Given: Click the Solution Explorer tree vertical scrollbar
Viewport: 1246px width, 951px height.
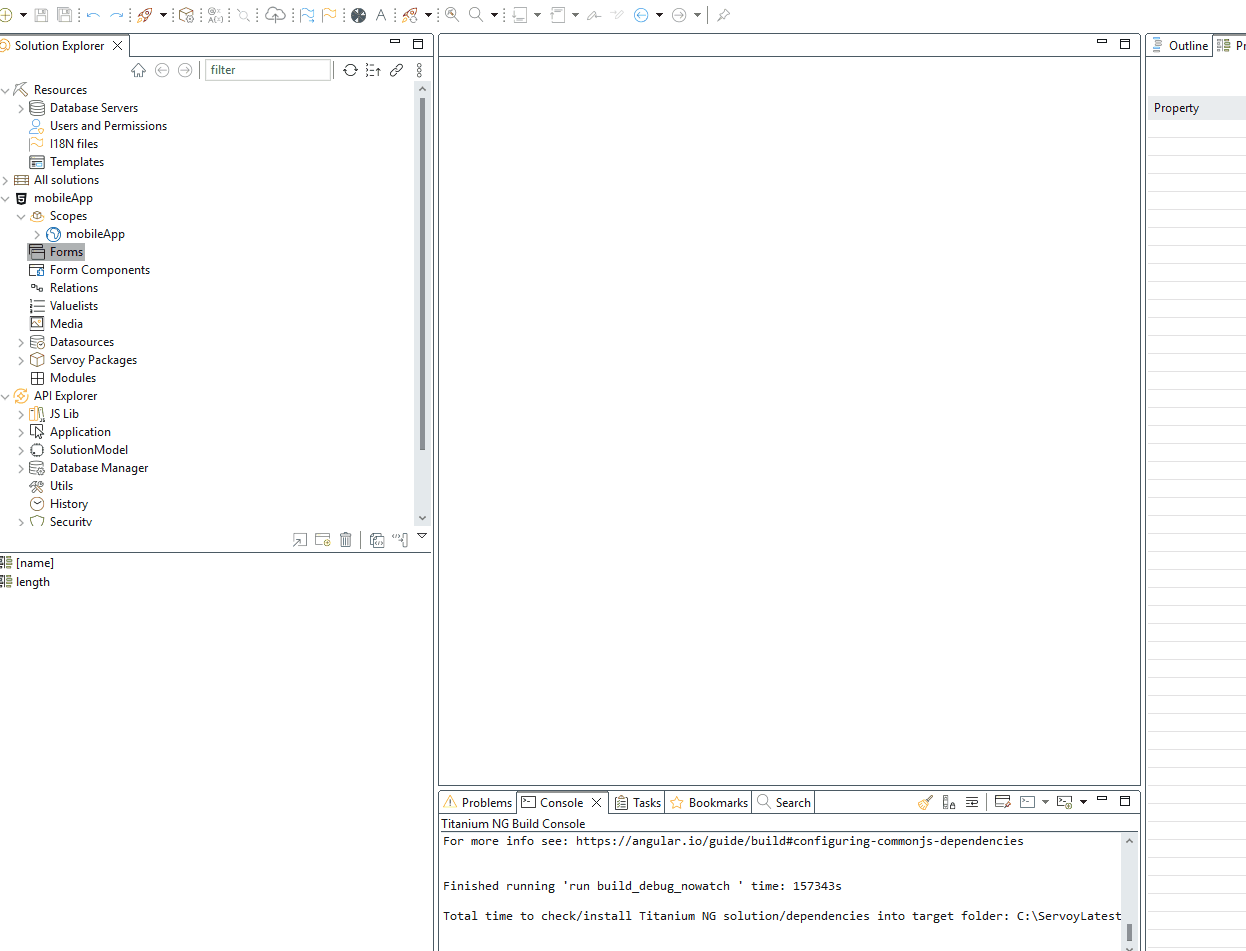Looking at the screenshot, I should point(422,270).
